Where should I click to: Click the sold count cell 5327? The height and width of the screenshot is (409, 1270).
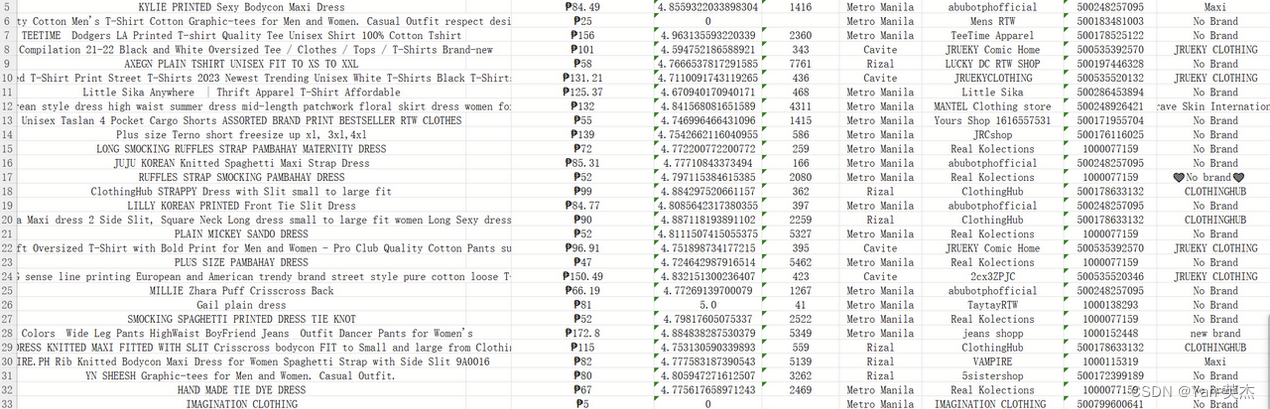[x=800, y=234]
